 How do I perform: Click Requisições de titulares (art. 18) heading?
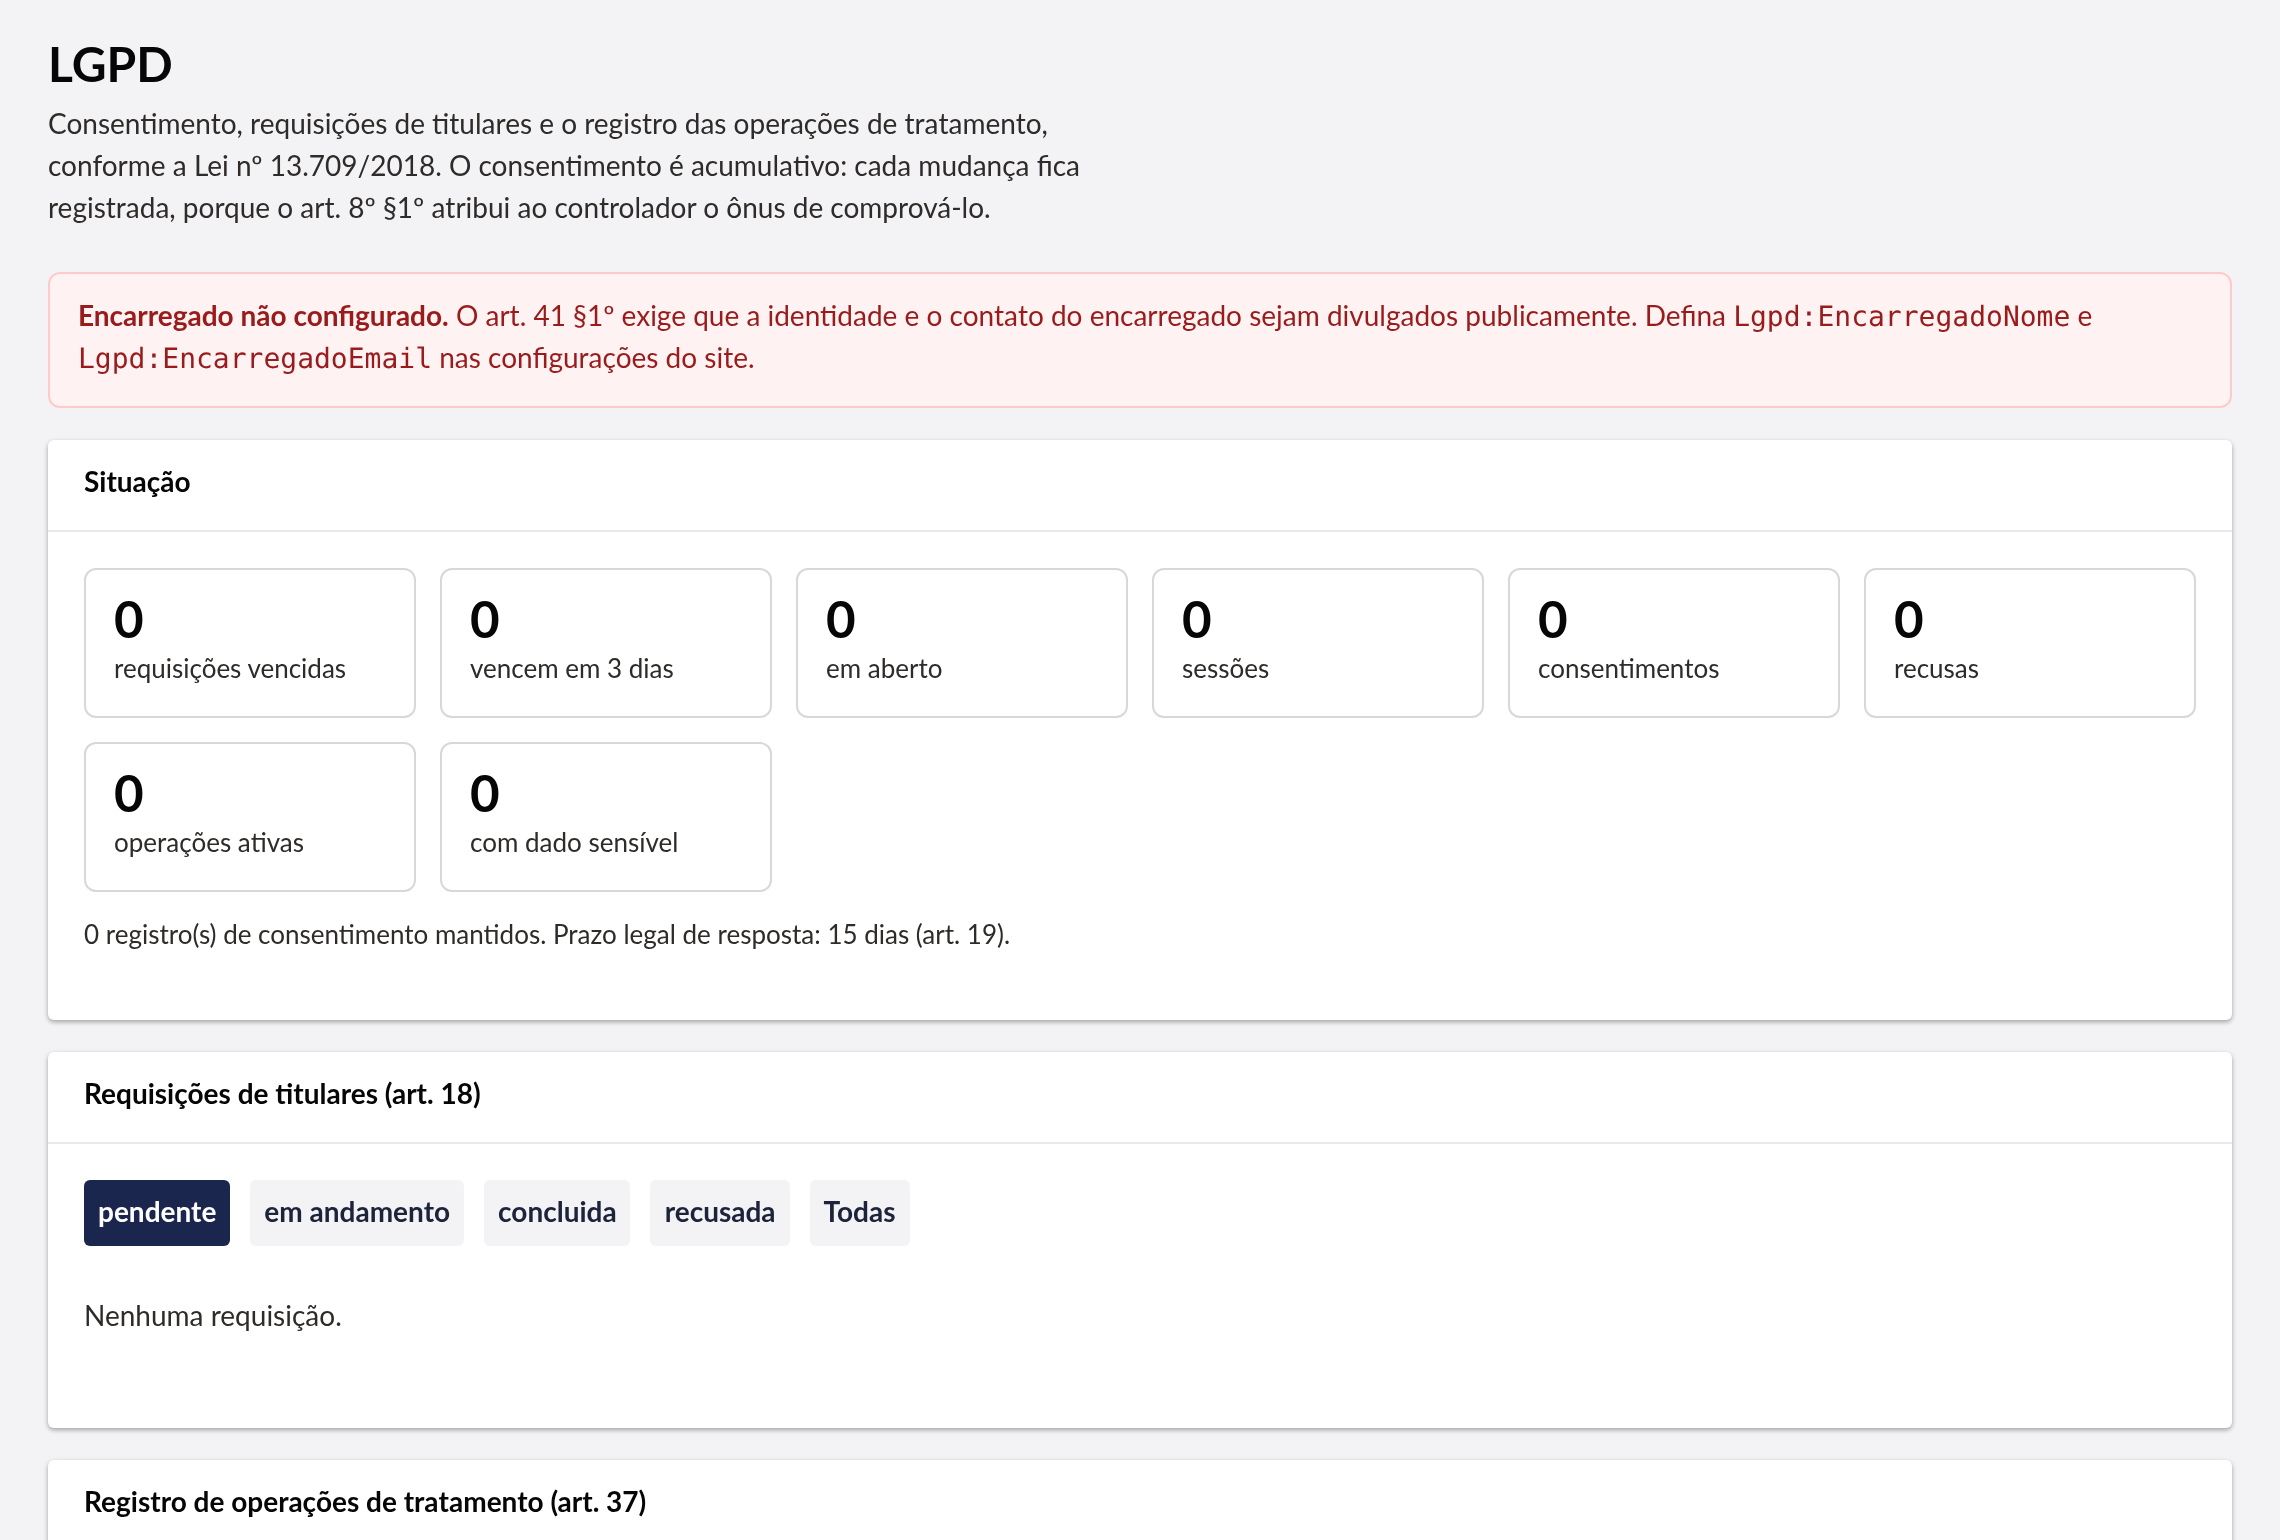click(x=282, y=1094)
